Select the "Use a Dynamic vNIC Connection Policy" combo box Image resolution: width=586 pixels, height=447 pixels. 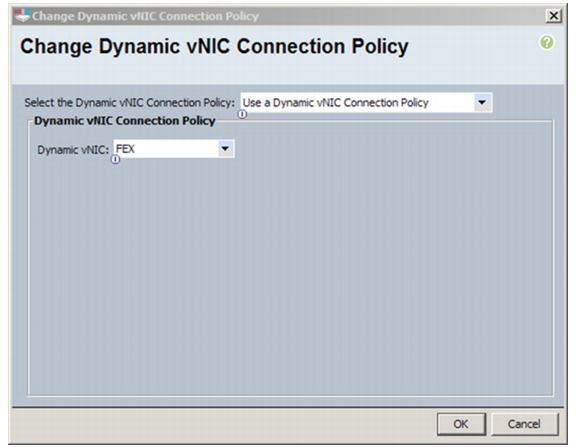(366, 102)
